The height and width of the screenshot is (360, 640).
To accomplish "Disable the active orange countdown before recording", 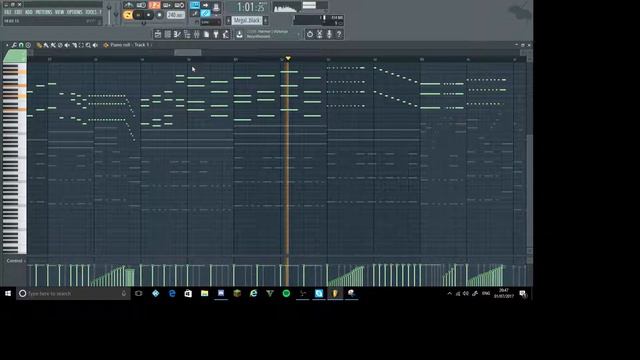I will [x=154, y=5].
